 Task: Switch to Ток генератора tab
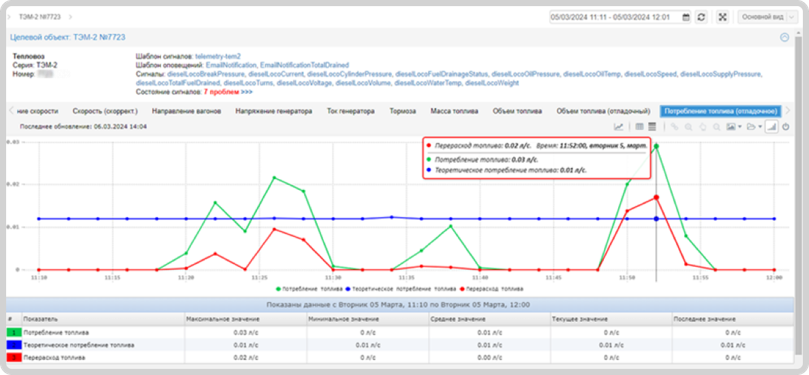pos(351,111)
